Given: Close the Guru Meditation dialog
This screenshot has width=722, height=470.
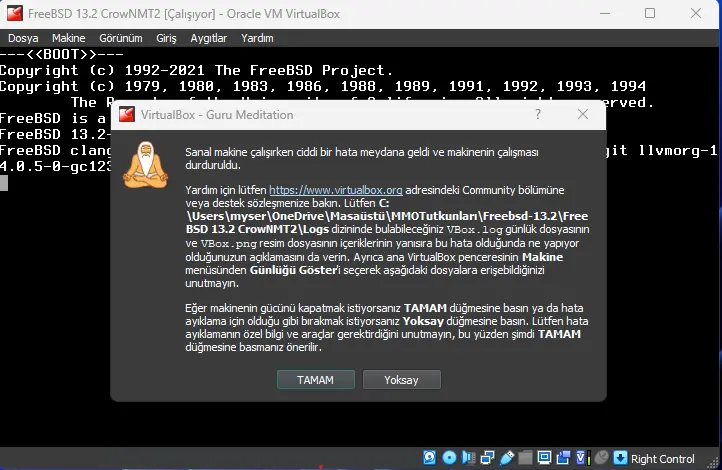Looking at the screenshot, I should (x=583, y=114).
